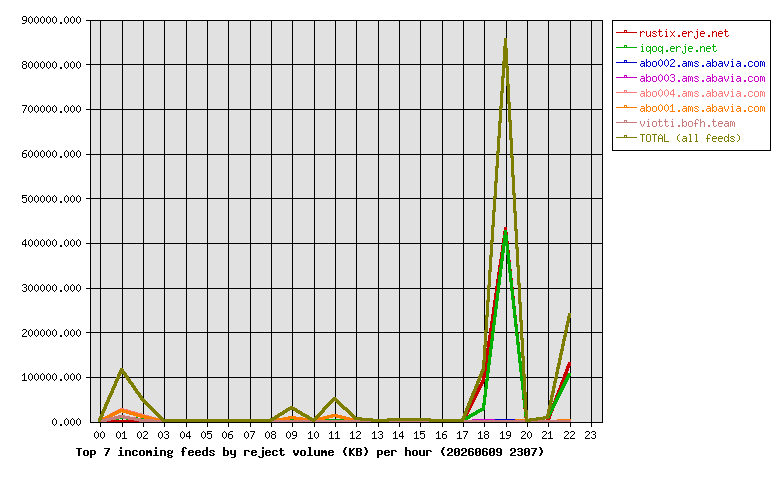
Task: Click hour 22 on the x-axis
Action: pos(570,435)
